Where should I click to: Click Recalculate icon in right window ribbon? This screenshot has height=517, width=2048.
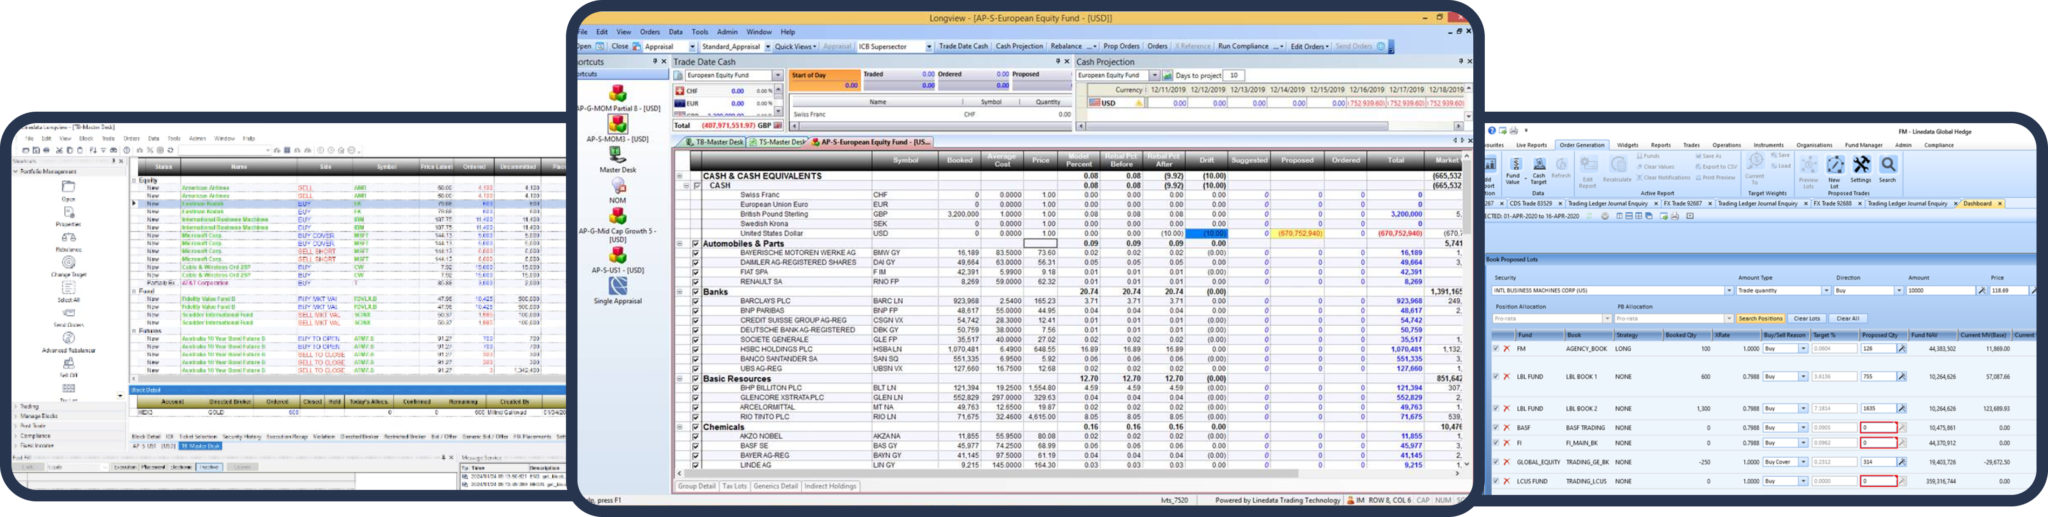(x=1616, y=165)
